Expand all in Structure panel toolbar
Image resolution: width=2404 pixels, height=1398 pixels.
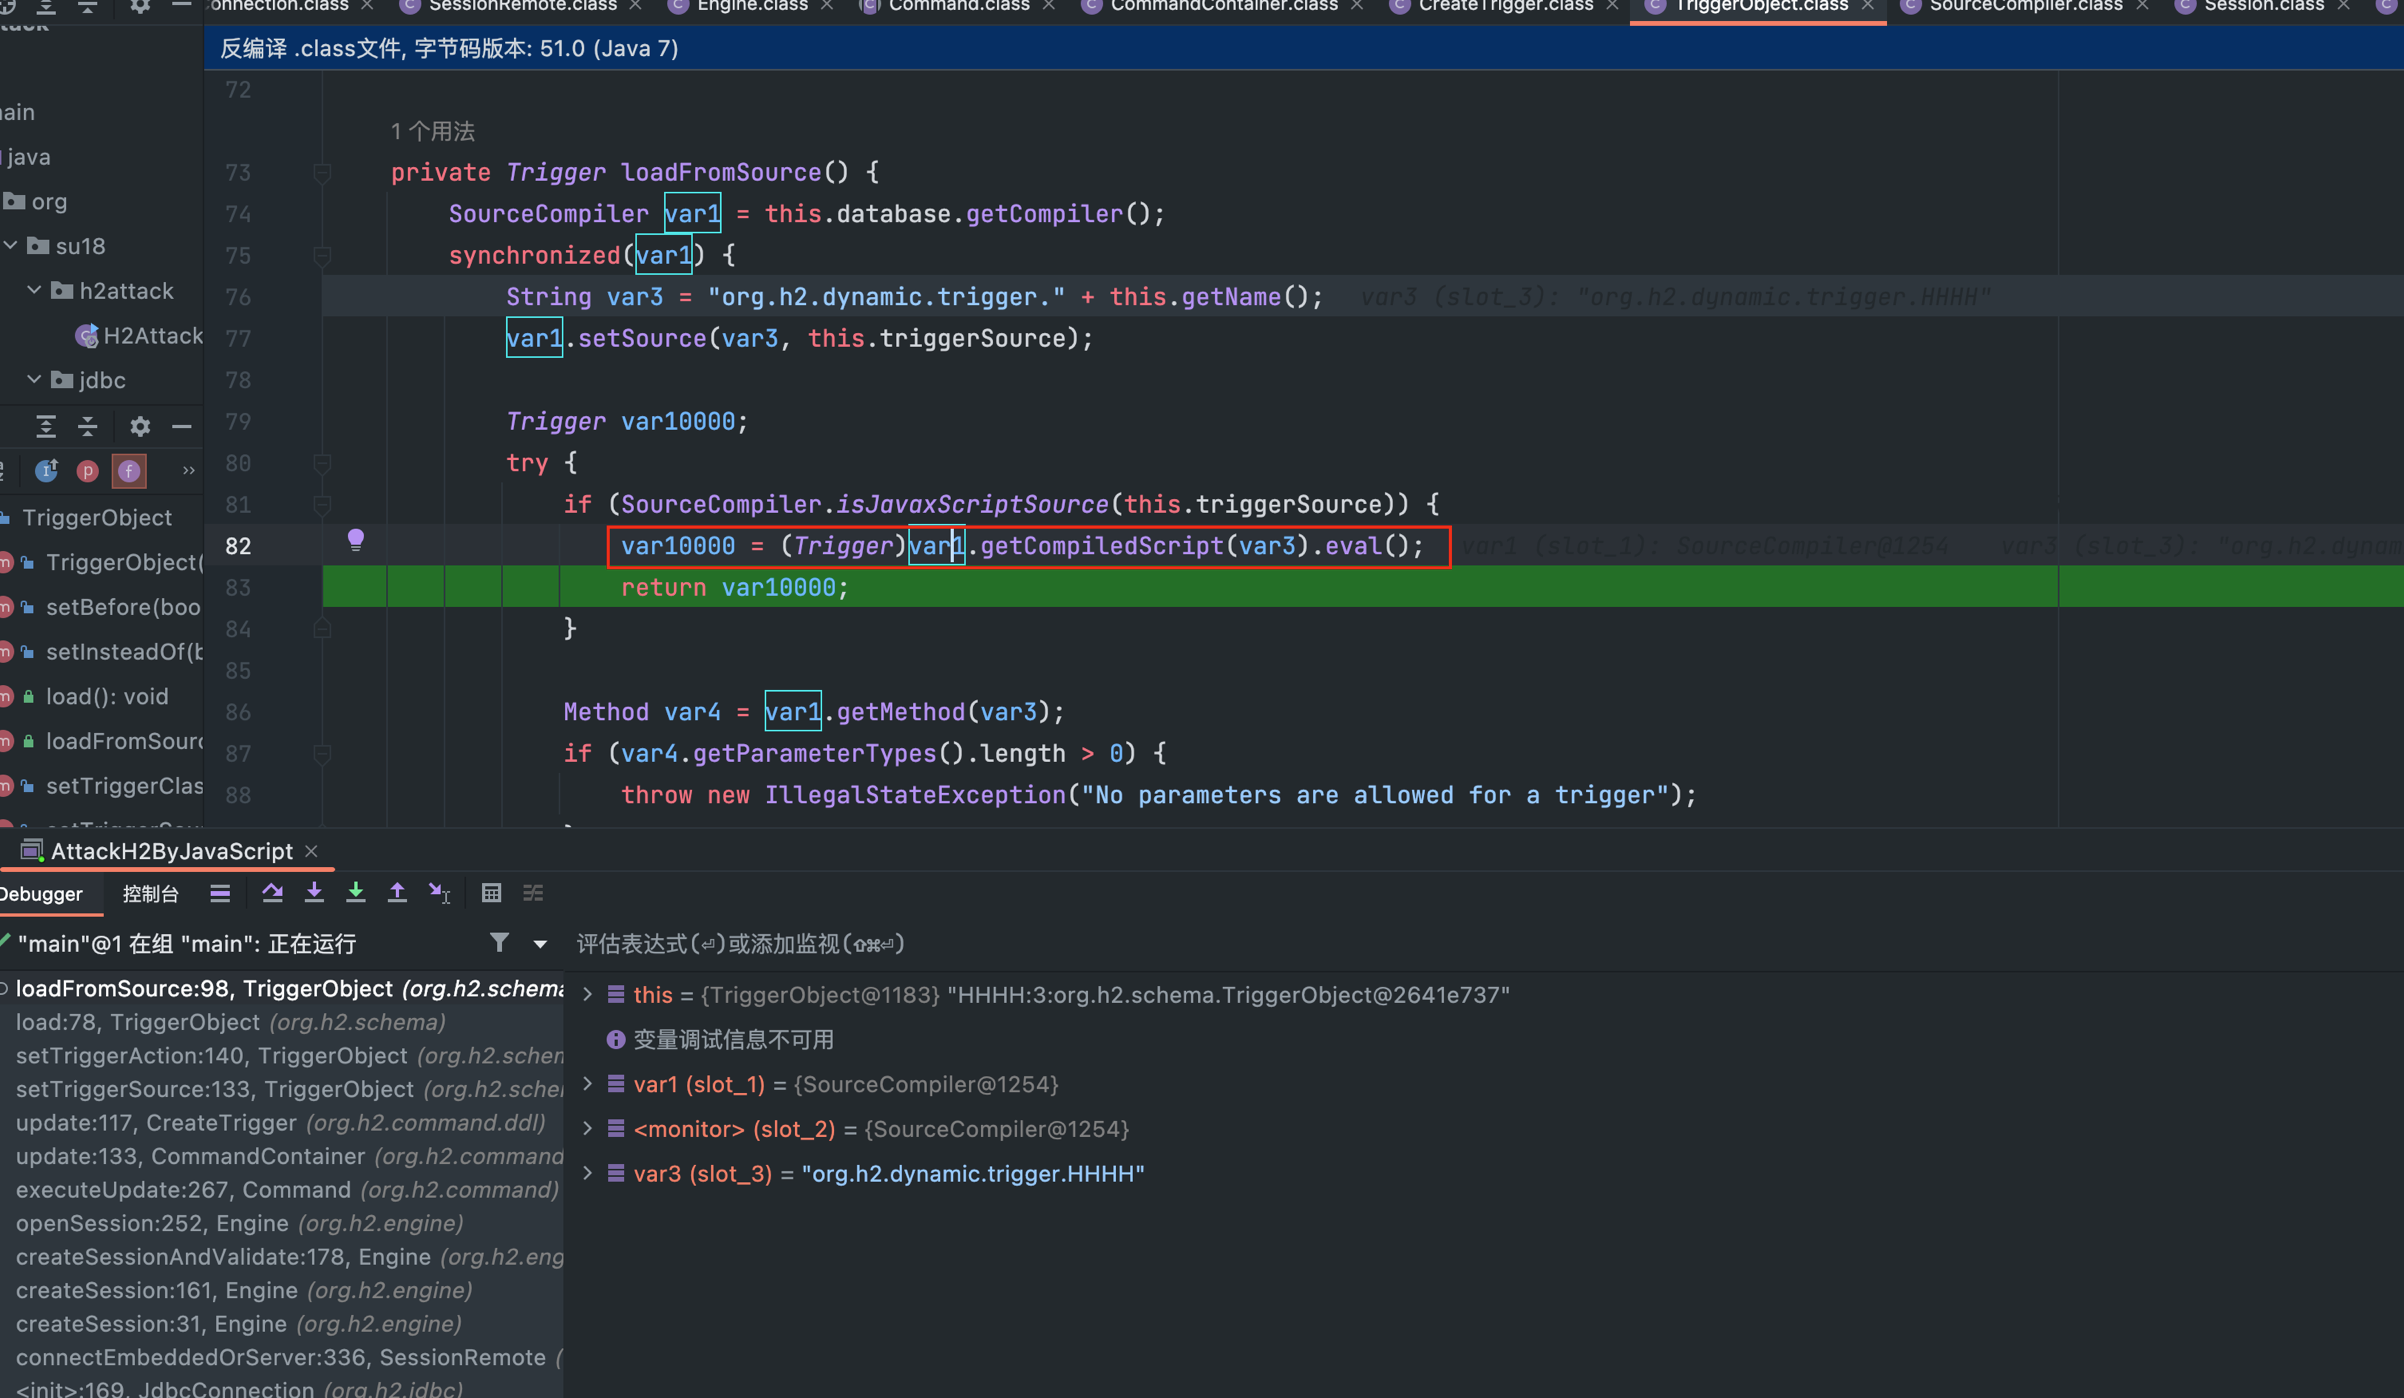[x=46, y=427]
